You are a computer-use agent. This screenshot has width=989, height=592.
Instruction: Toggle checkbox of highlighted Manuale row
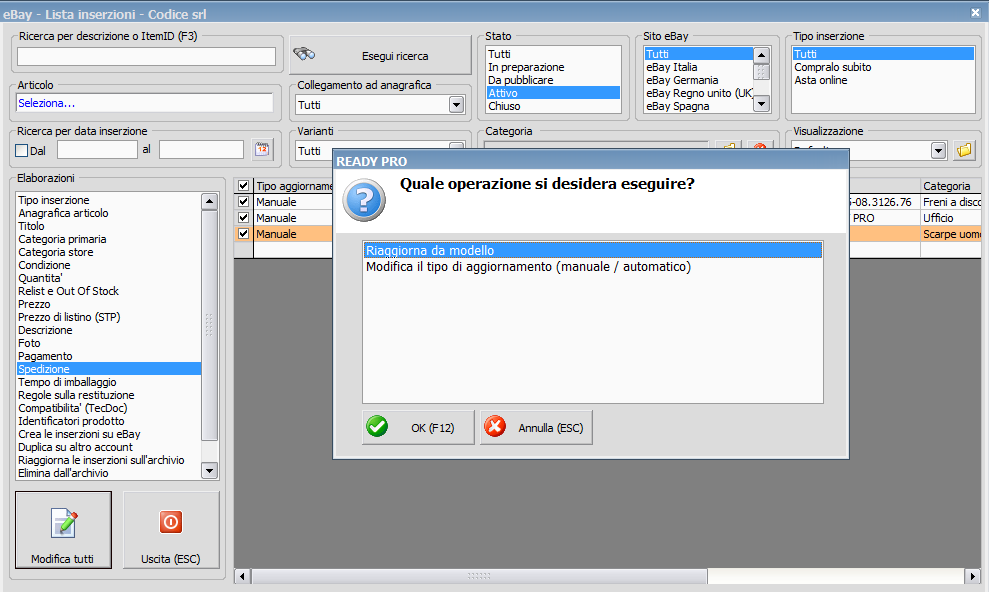pyautogui.click(x=243, y=233)
